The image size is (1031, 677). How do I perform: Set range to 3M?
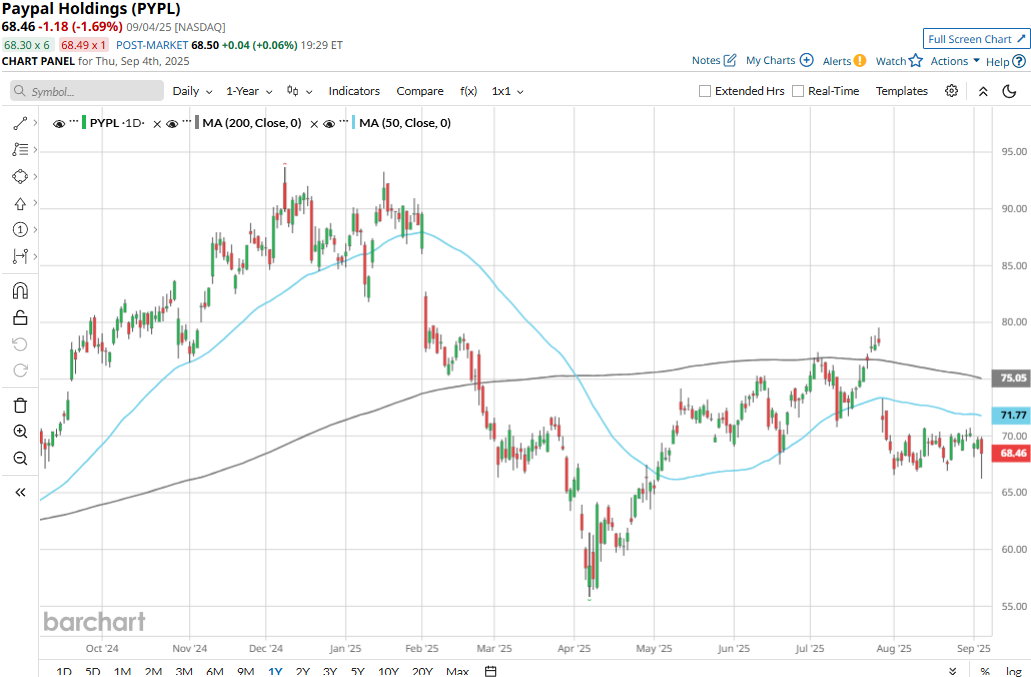[184, 671]
